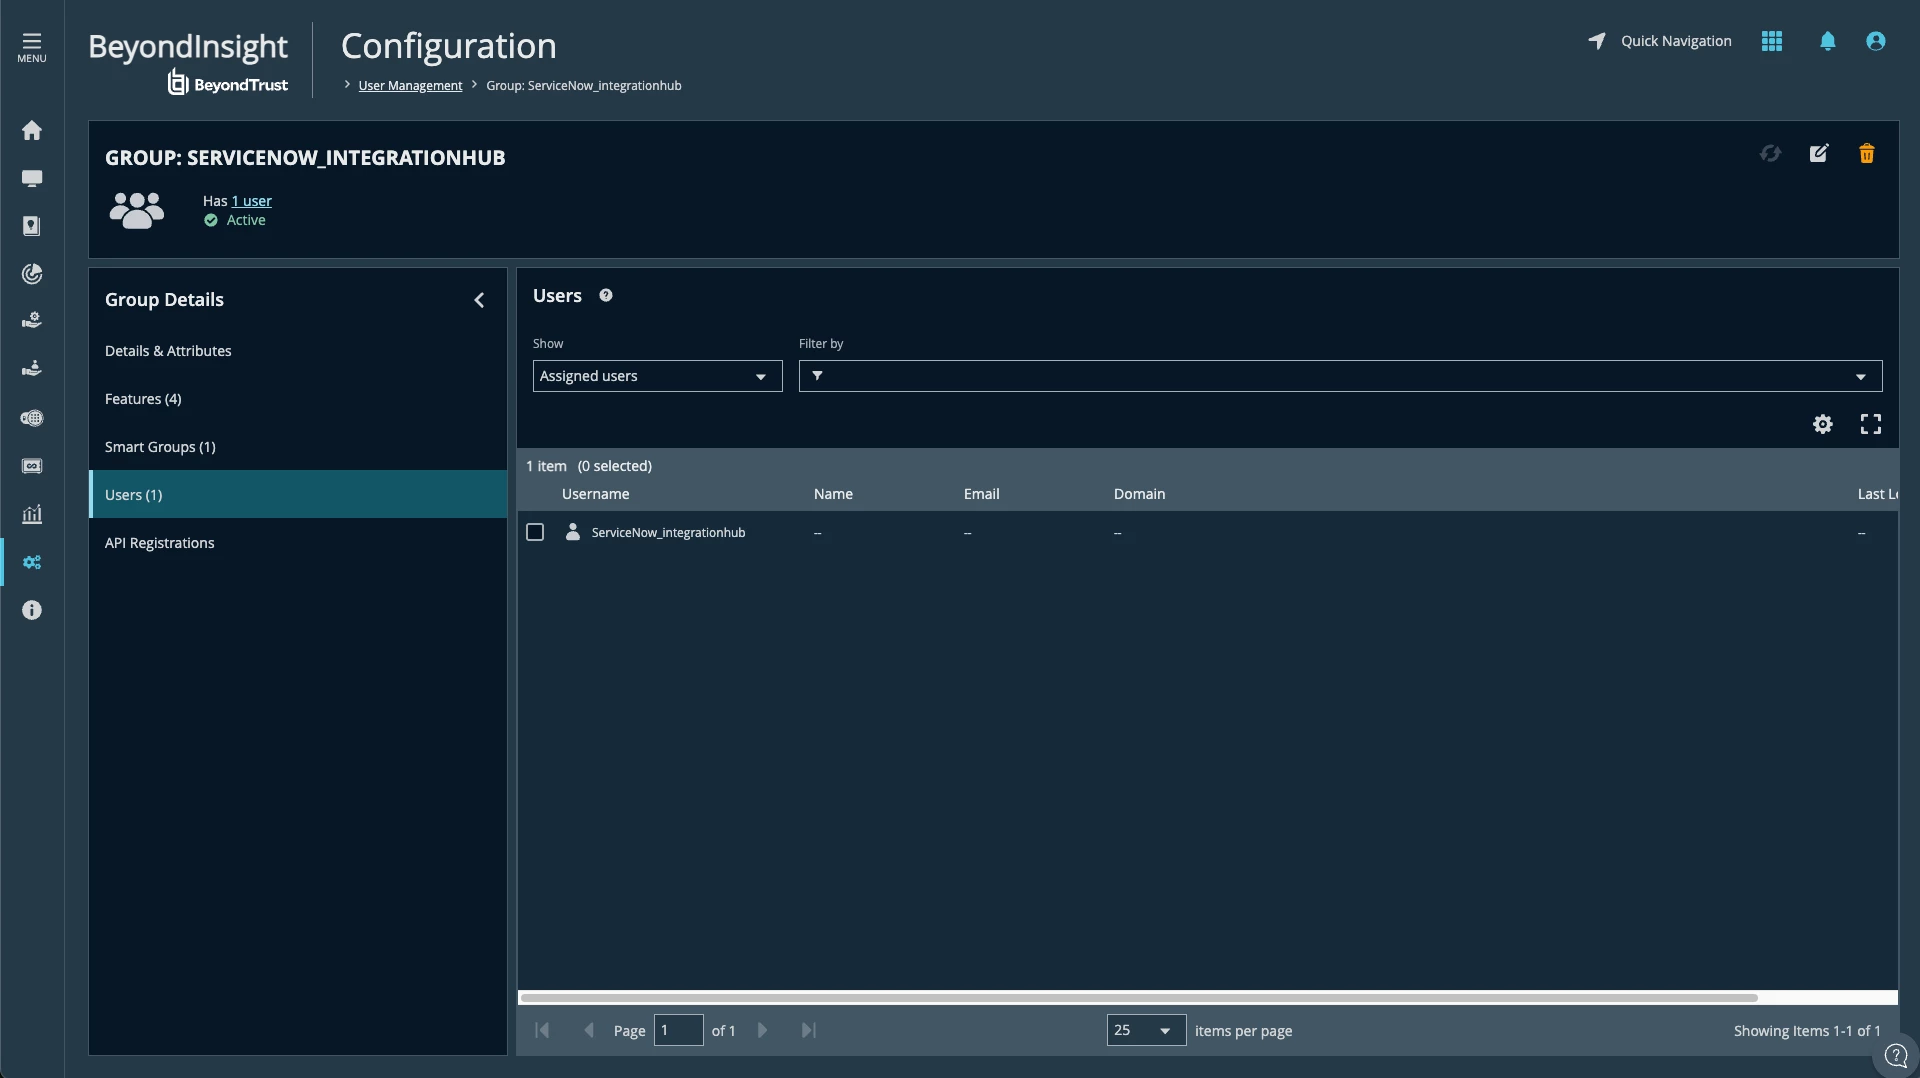Click the Active status label
The width and height of the screenshot is (1920, 1078).
point(246,220)
